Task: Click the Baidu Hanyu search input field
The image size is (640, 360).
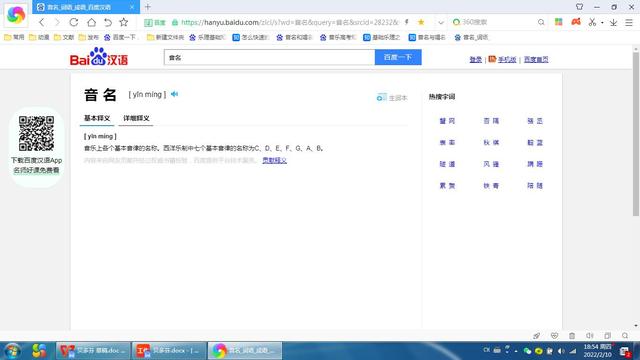Action: click(x=269, y=58)
